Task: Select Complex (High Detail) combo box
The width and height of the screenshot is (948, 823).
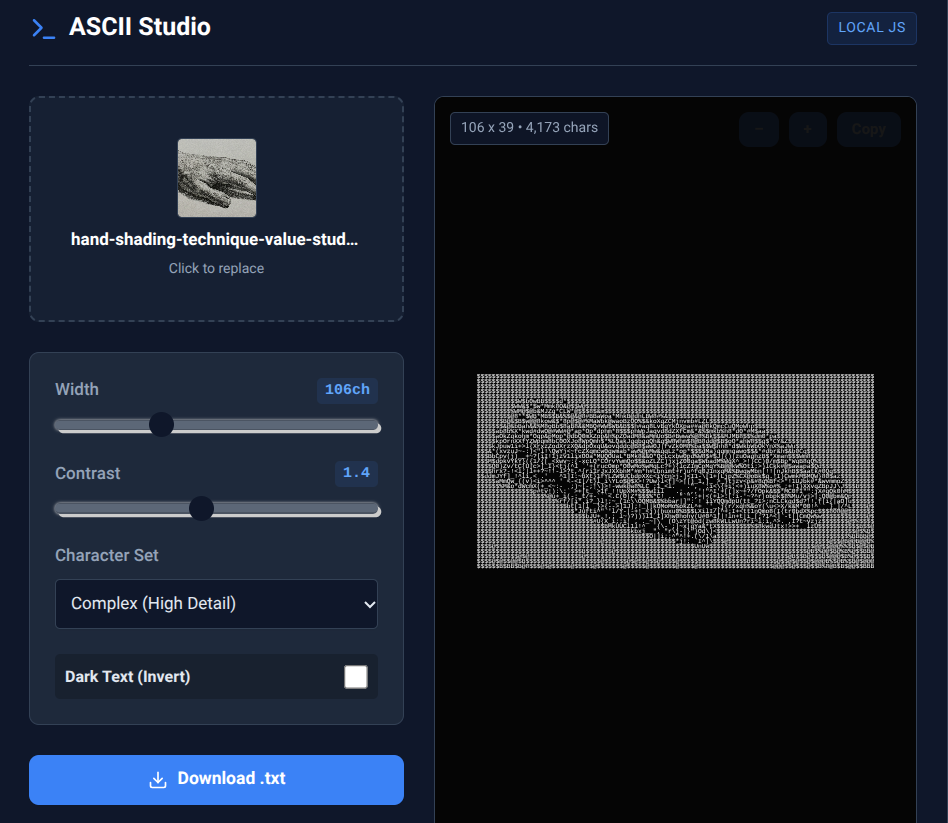Action: (x=216, y=604)
